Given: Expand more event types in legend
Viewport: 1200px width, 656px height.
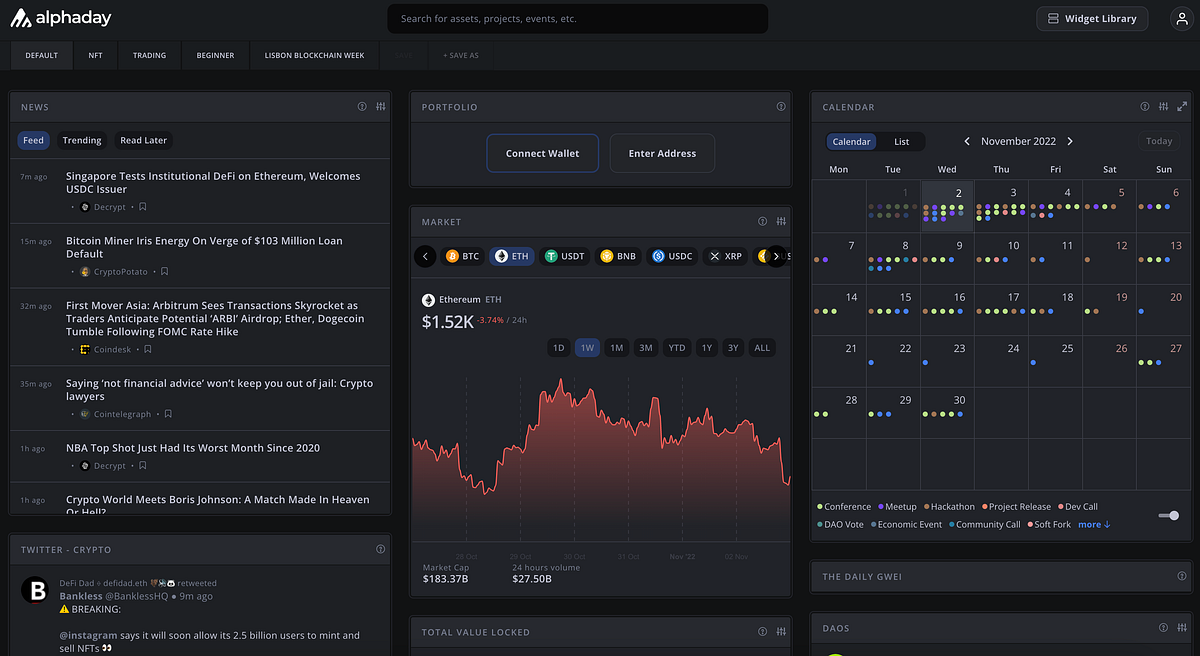Looking at the screenshot, I should (x=1094, y=524).
